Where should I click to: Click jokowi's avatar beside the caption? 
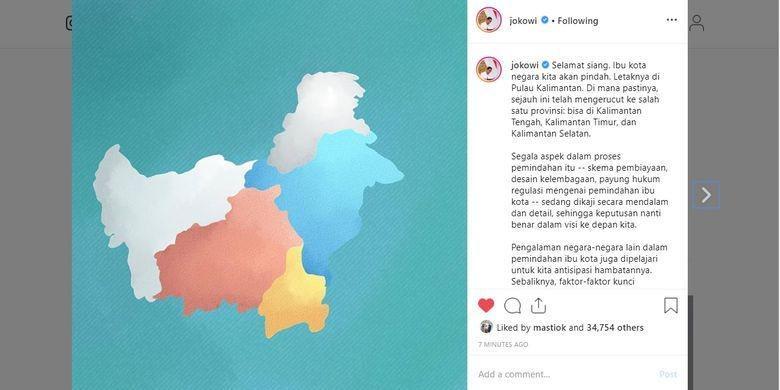[x=488, y=69]
